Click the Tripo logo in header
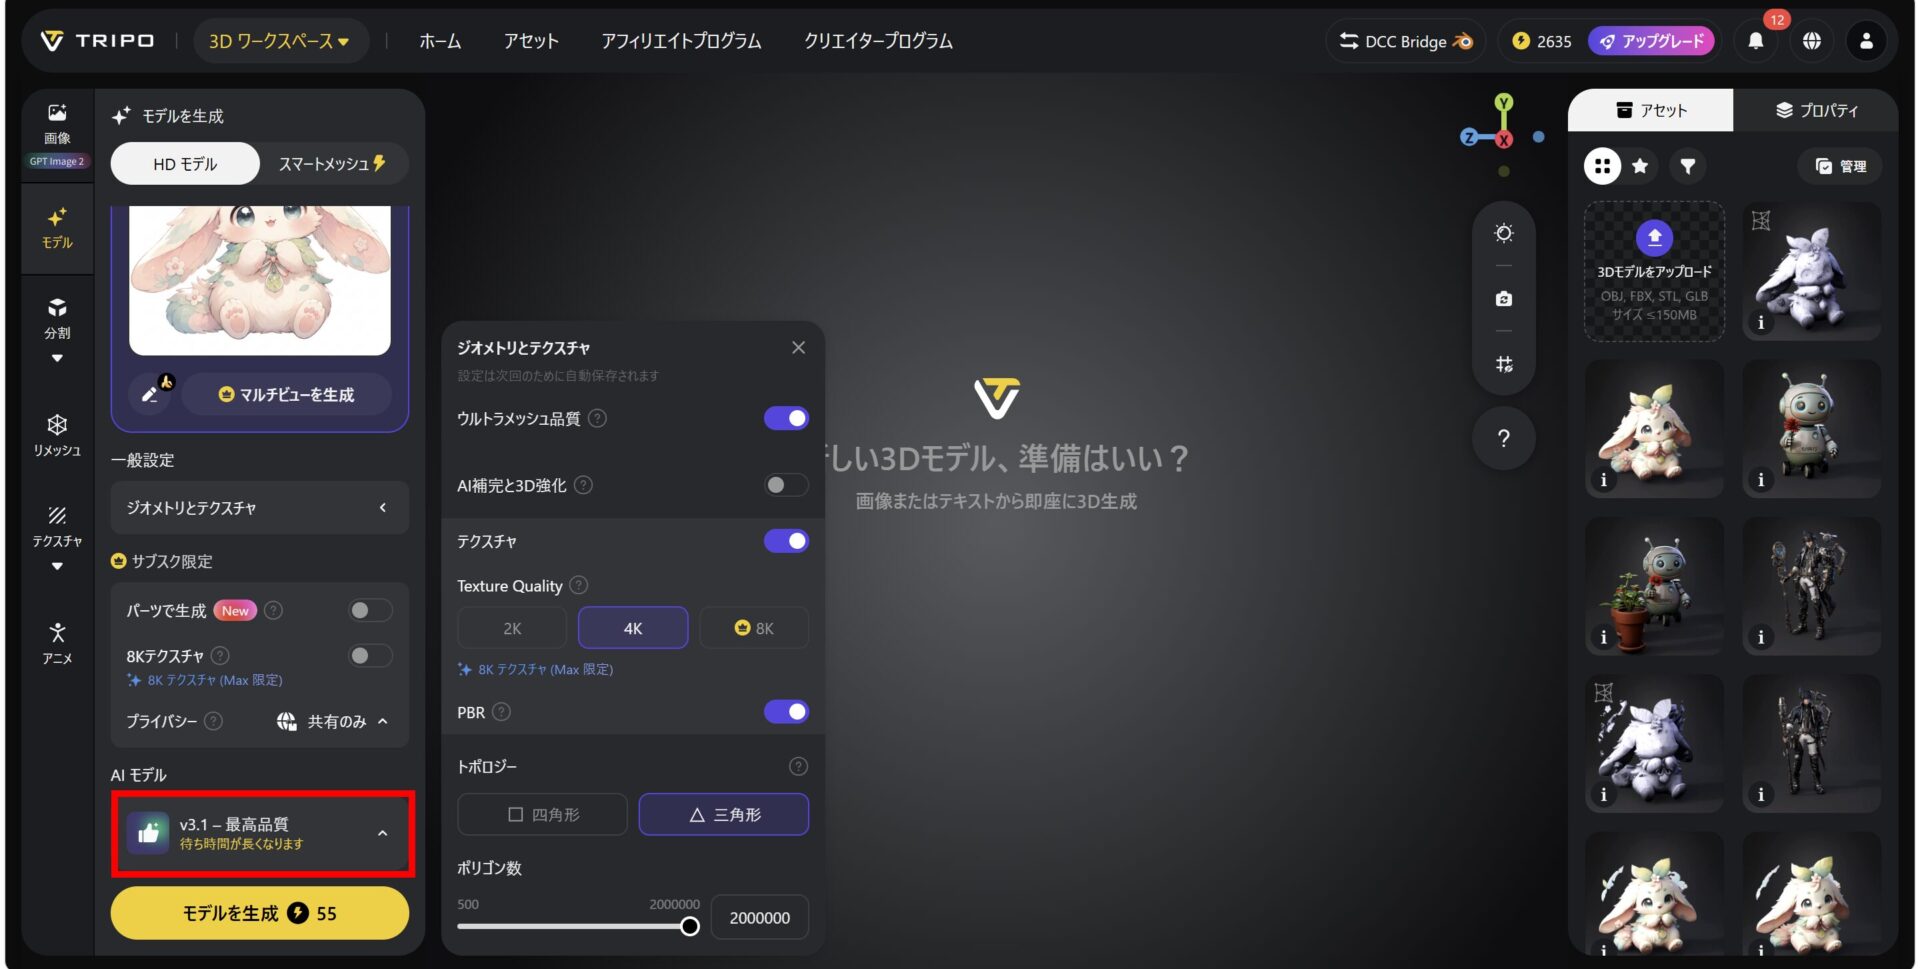The width and height of the screenshot is (1920, 969). [x=97, y=41]
